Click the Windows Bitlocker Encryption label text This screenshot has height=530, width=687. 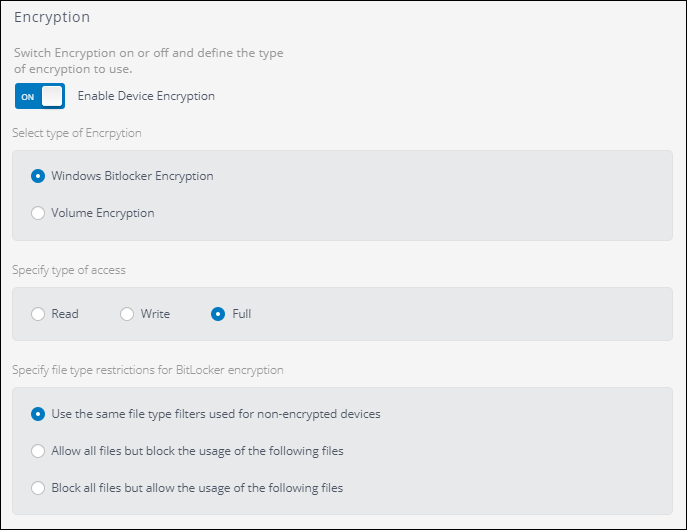132,176
